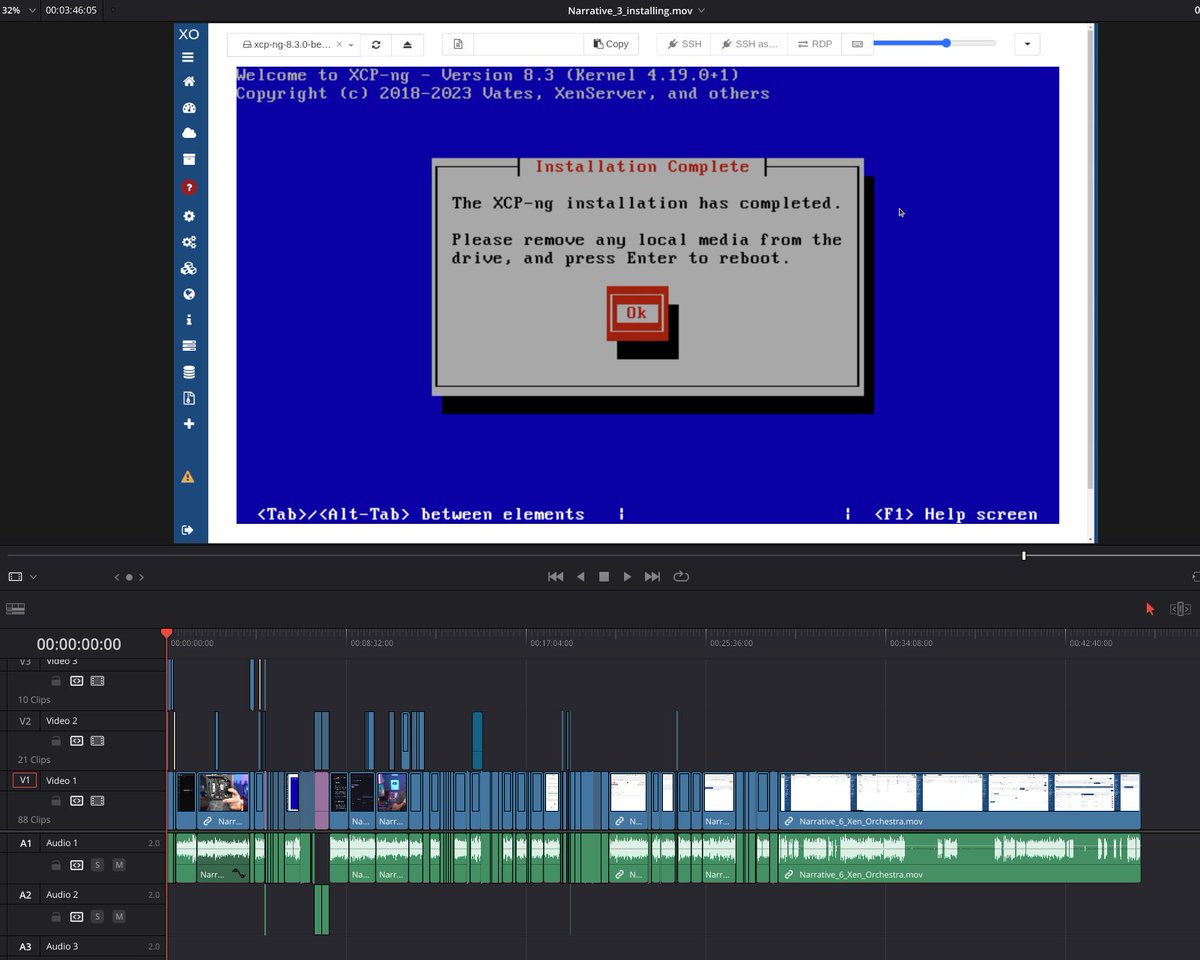Screen dimensions: 1200x960
Task: Select the A1 audio destination control
Action: click(25, 843)
